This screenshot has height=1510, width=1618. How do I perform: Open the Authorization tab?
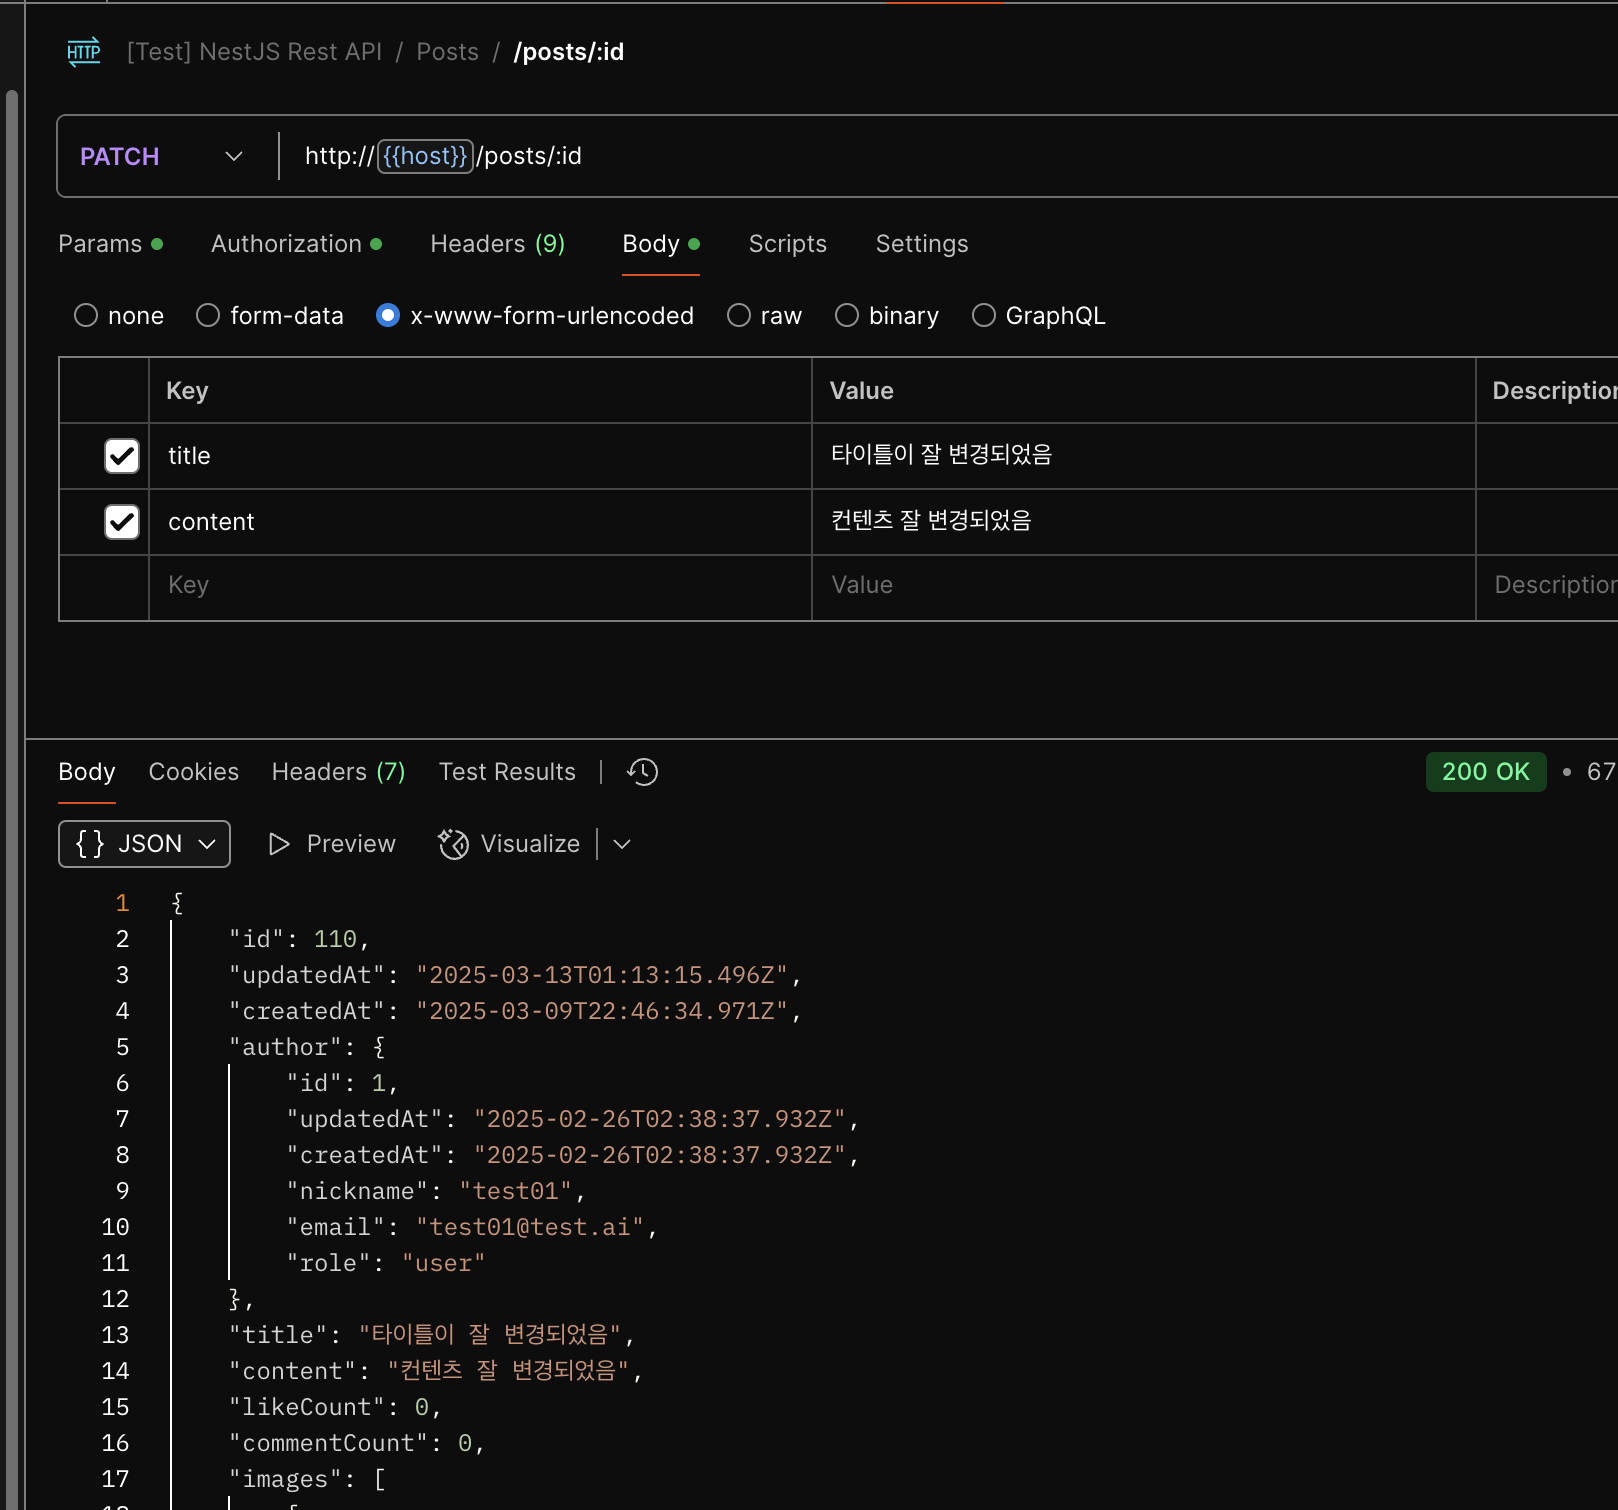point(296,244)
